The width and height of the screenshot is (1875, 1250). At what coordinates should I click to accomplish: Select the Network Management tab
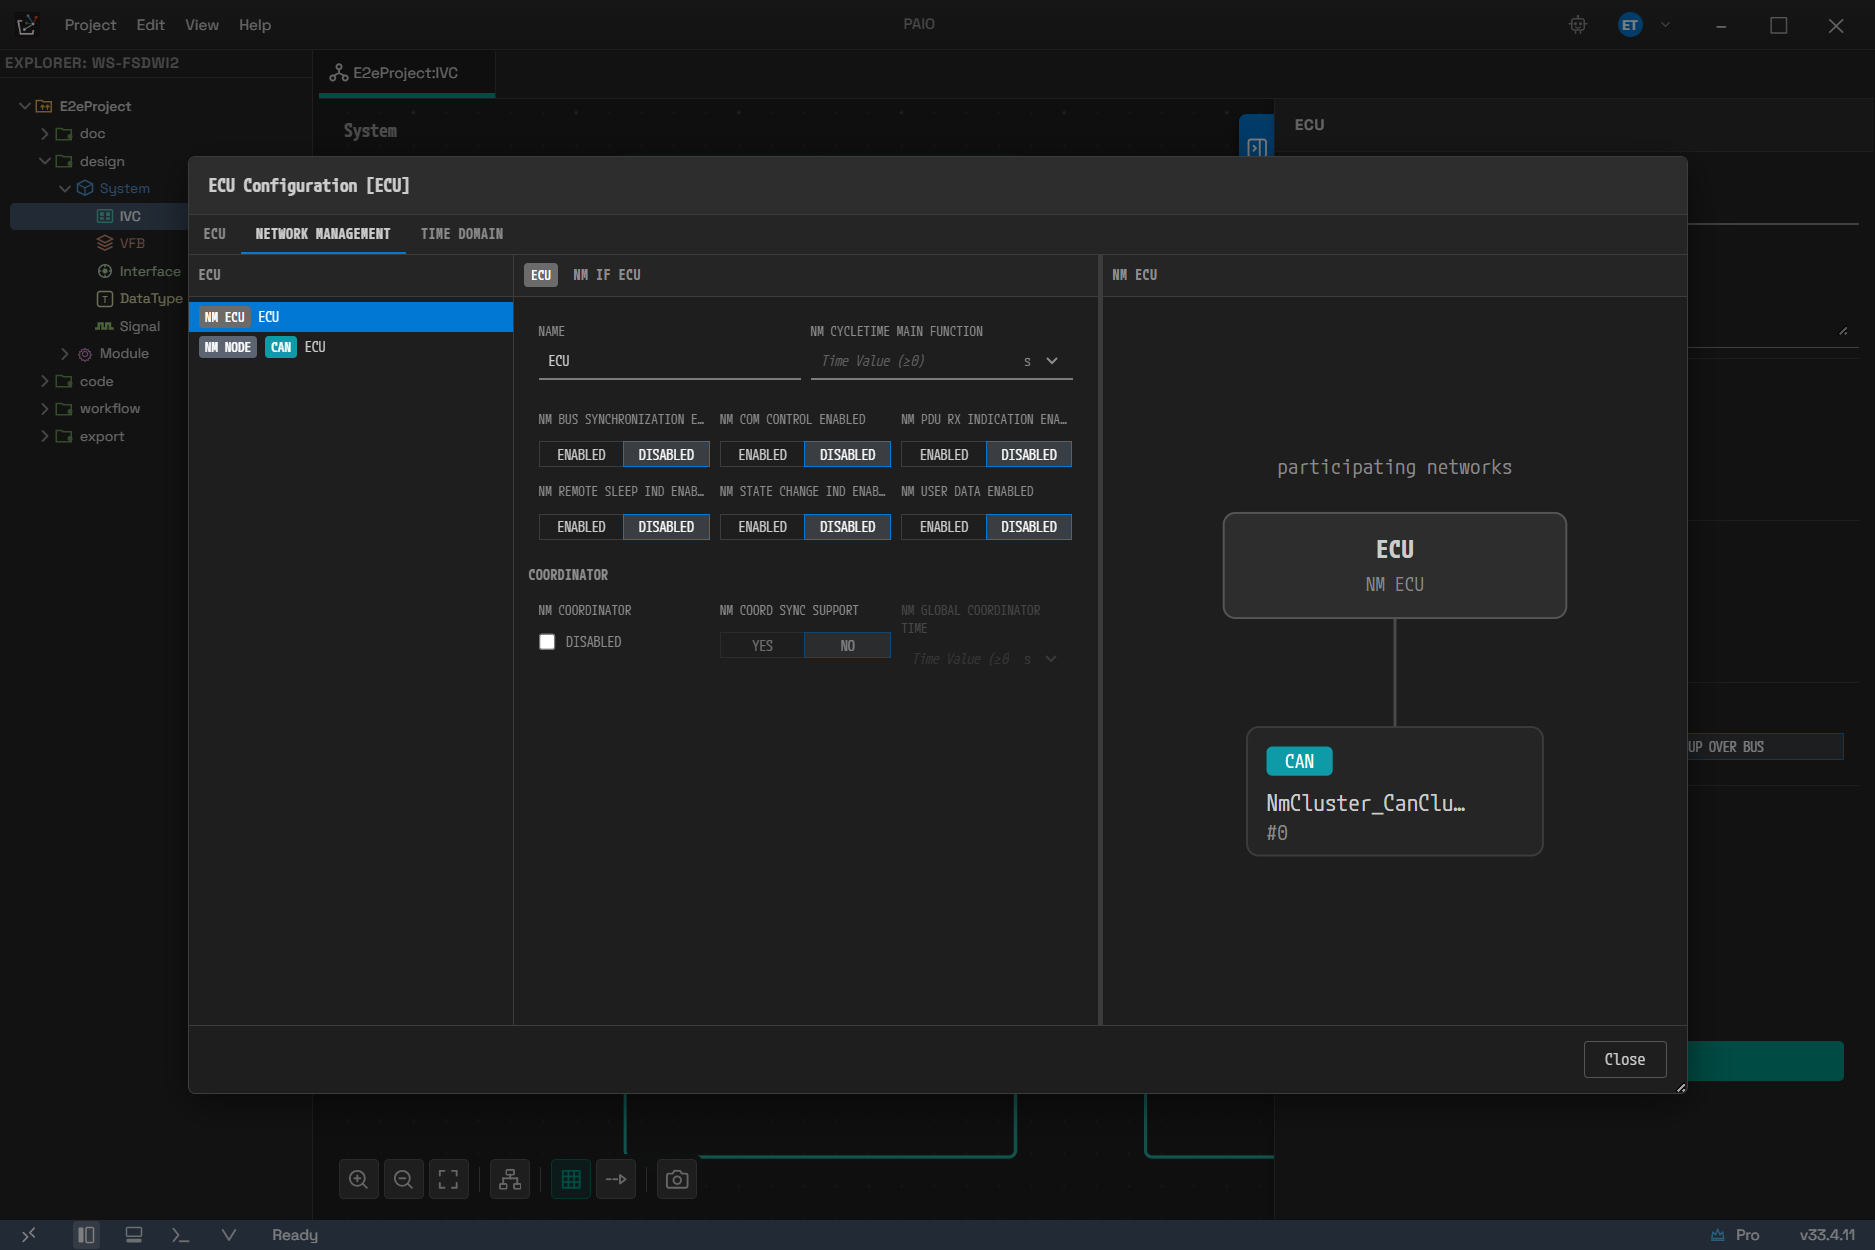323,234
